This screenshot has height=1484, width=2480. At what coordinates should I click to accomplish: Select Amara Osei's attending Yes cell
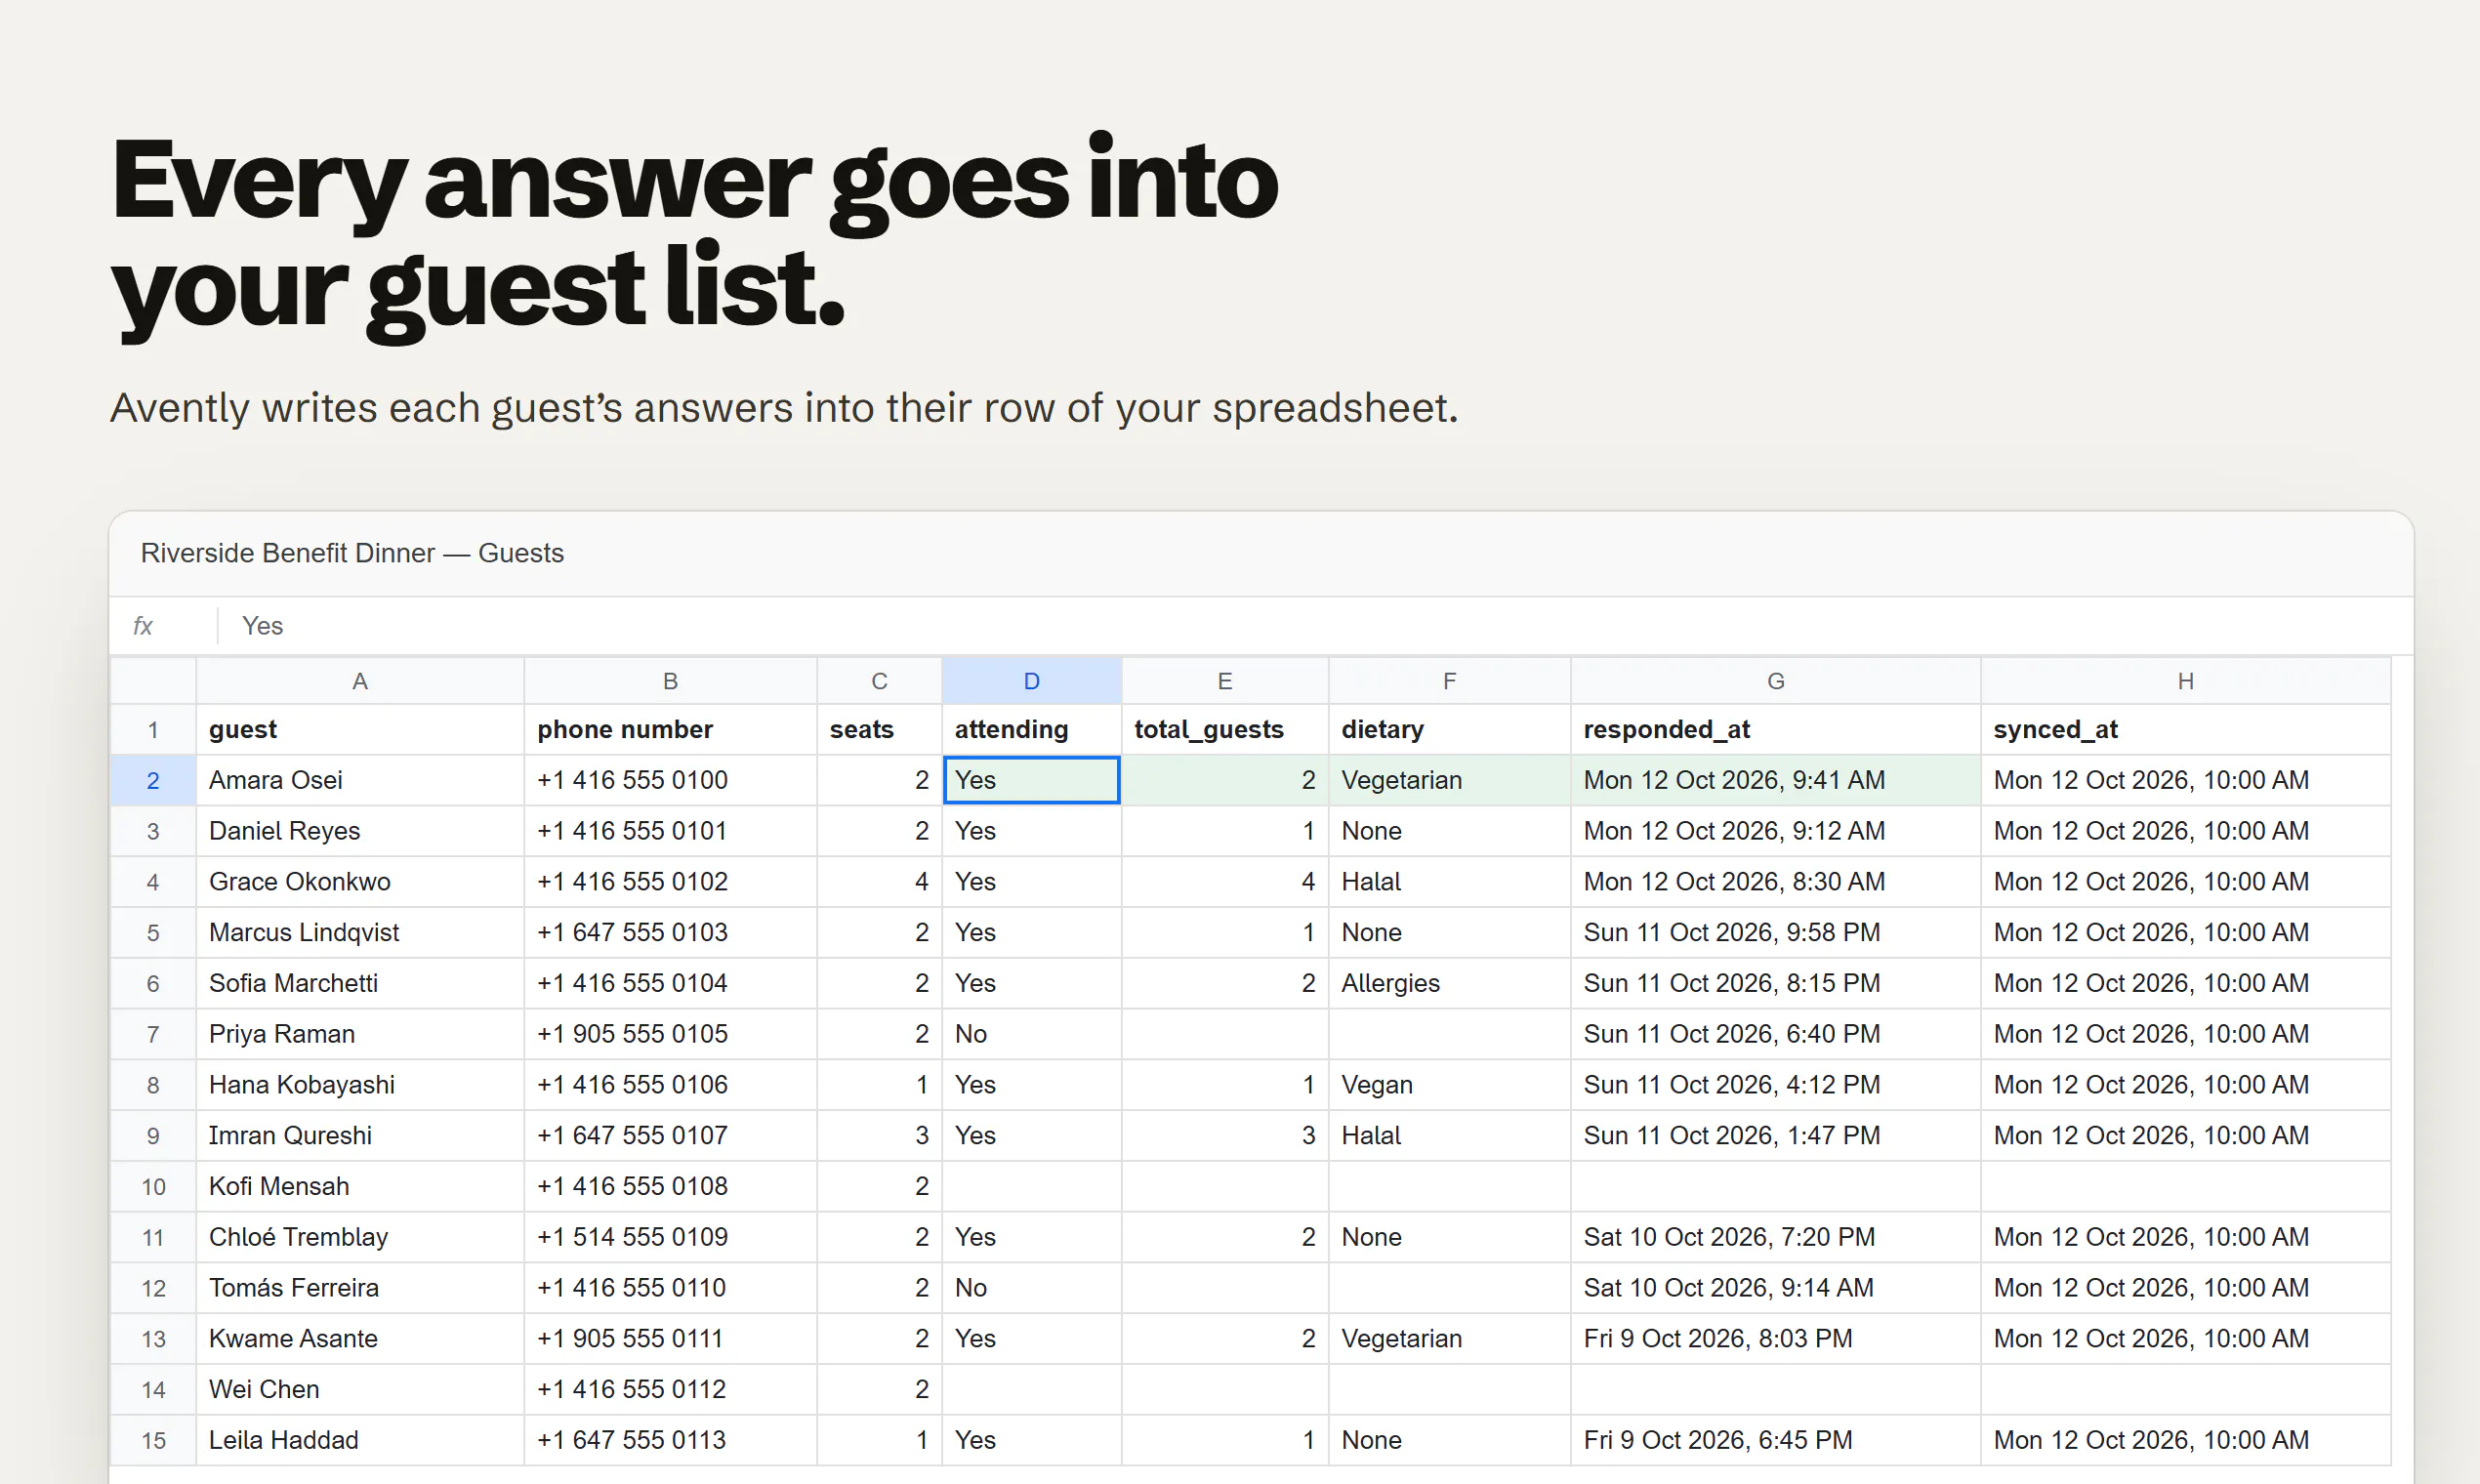1031,780
